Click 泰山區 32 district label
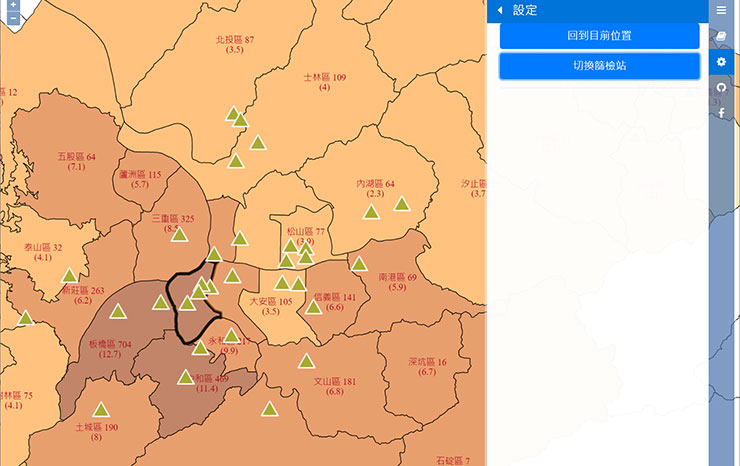Screen dimensions: 740x466 [43, 247]
